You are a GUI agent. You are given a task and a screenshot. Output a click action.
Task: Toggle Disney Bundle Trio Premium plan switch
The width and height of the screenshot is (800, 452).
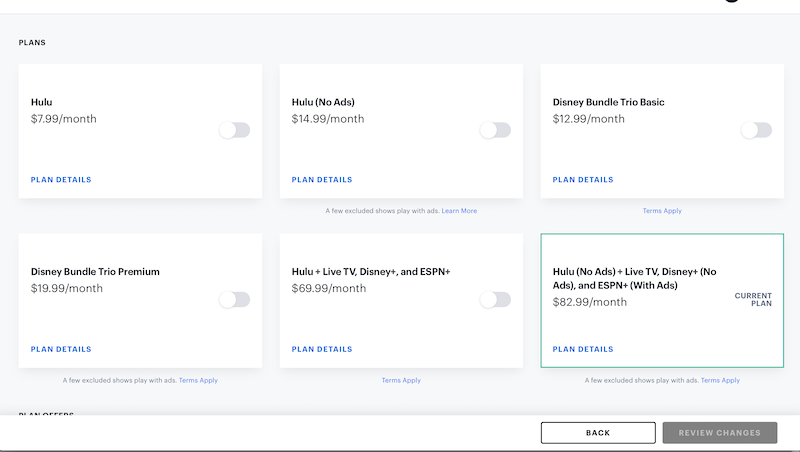click(x=235, y=299)
